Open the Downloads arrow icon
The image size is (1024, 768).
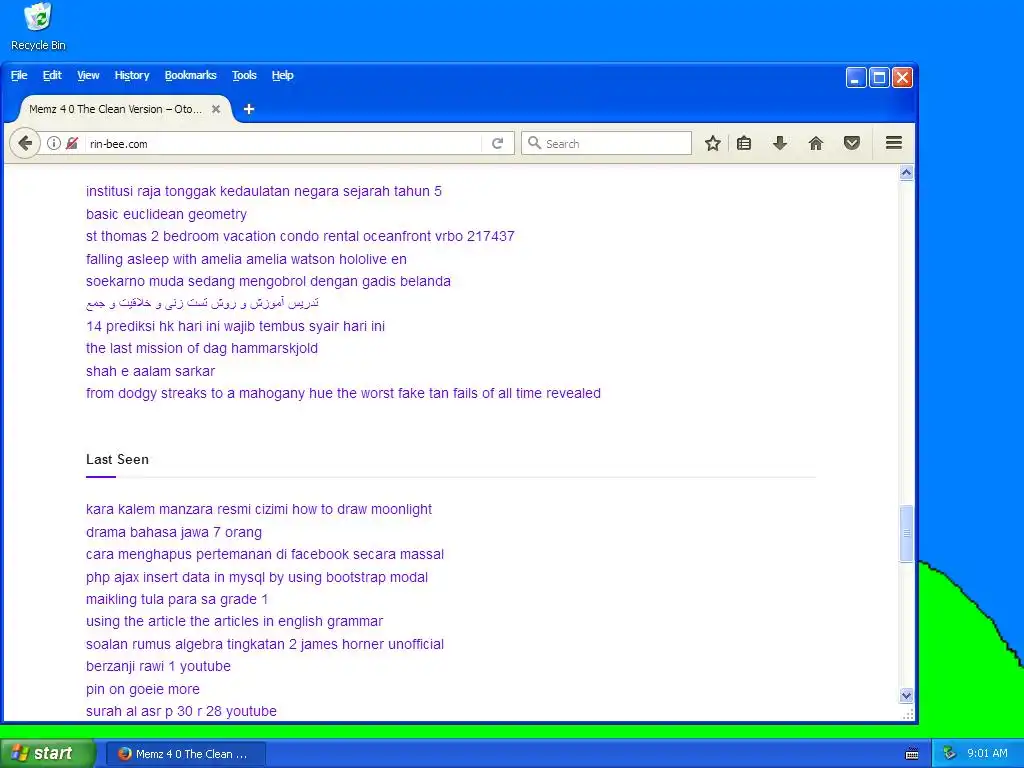click(780, 143)
